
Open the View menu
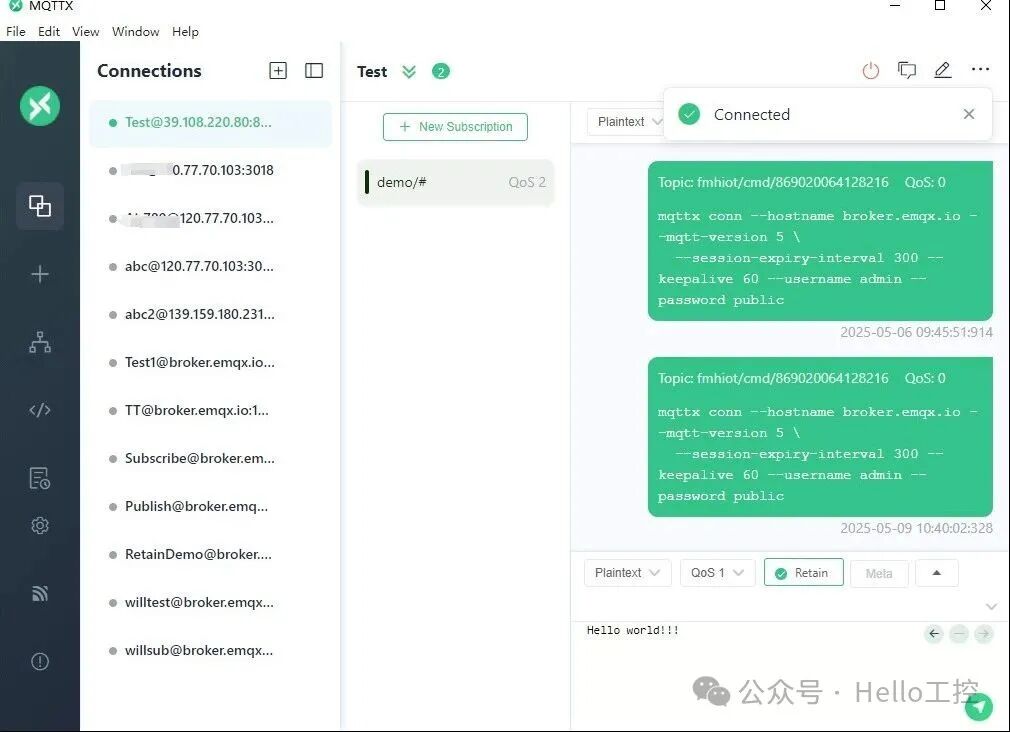(86, 32)
